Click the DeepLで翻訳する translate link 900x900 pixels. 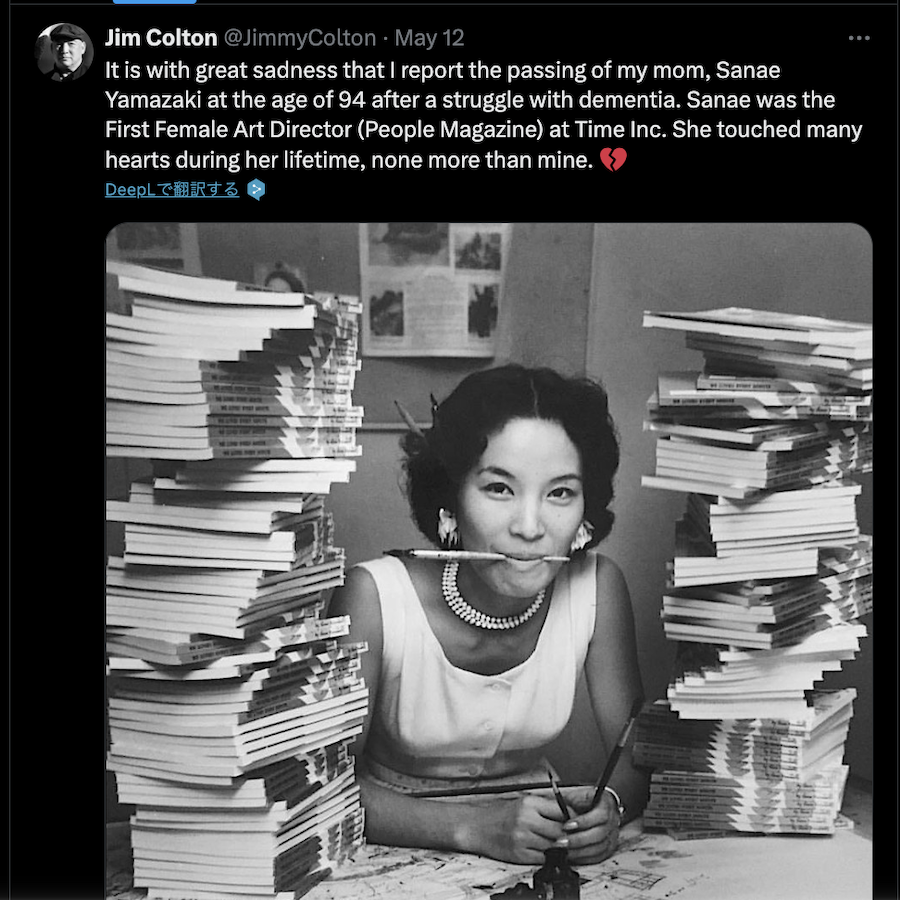coord(172,189)
